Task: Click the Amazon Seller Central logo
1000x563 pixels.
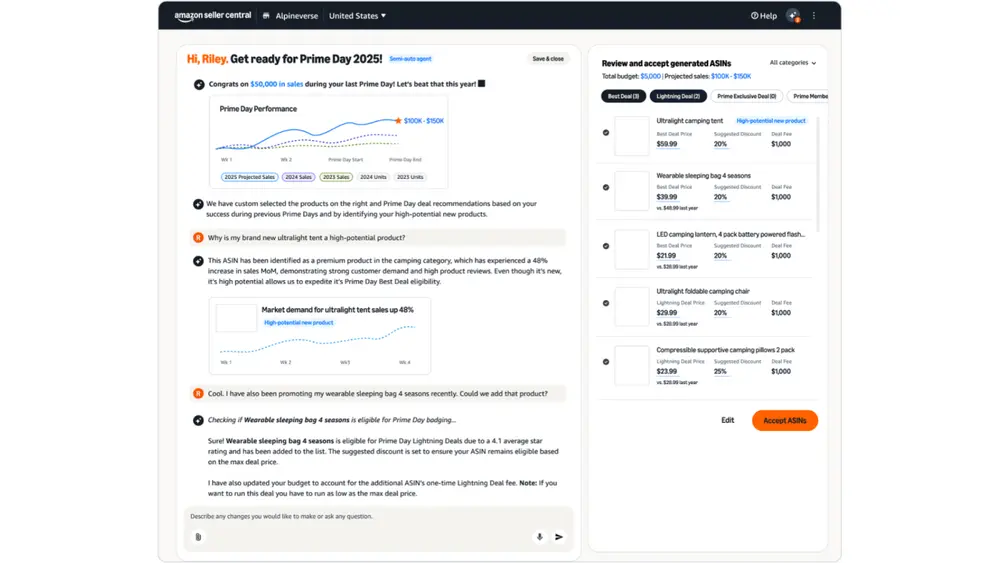Action: coord(213,16)
